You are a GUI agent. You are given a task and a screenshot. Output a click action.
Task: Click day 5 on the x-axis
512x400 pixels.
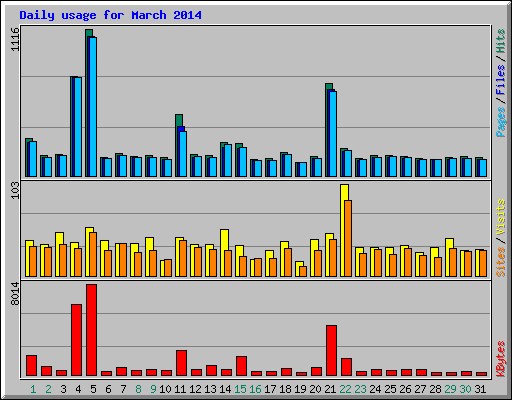(x=93, y=389)
